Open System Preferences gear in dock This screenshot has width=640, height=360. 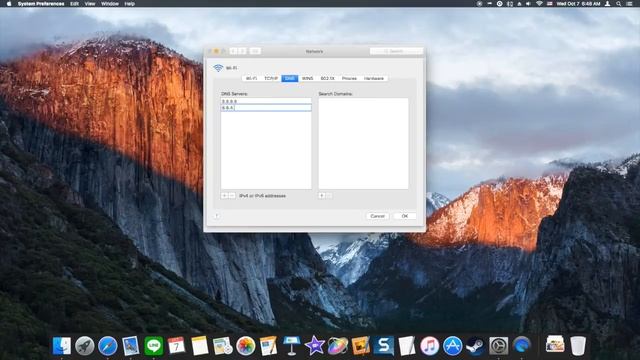pyautogui.click(x=499, y=346)
